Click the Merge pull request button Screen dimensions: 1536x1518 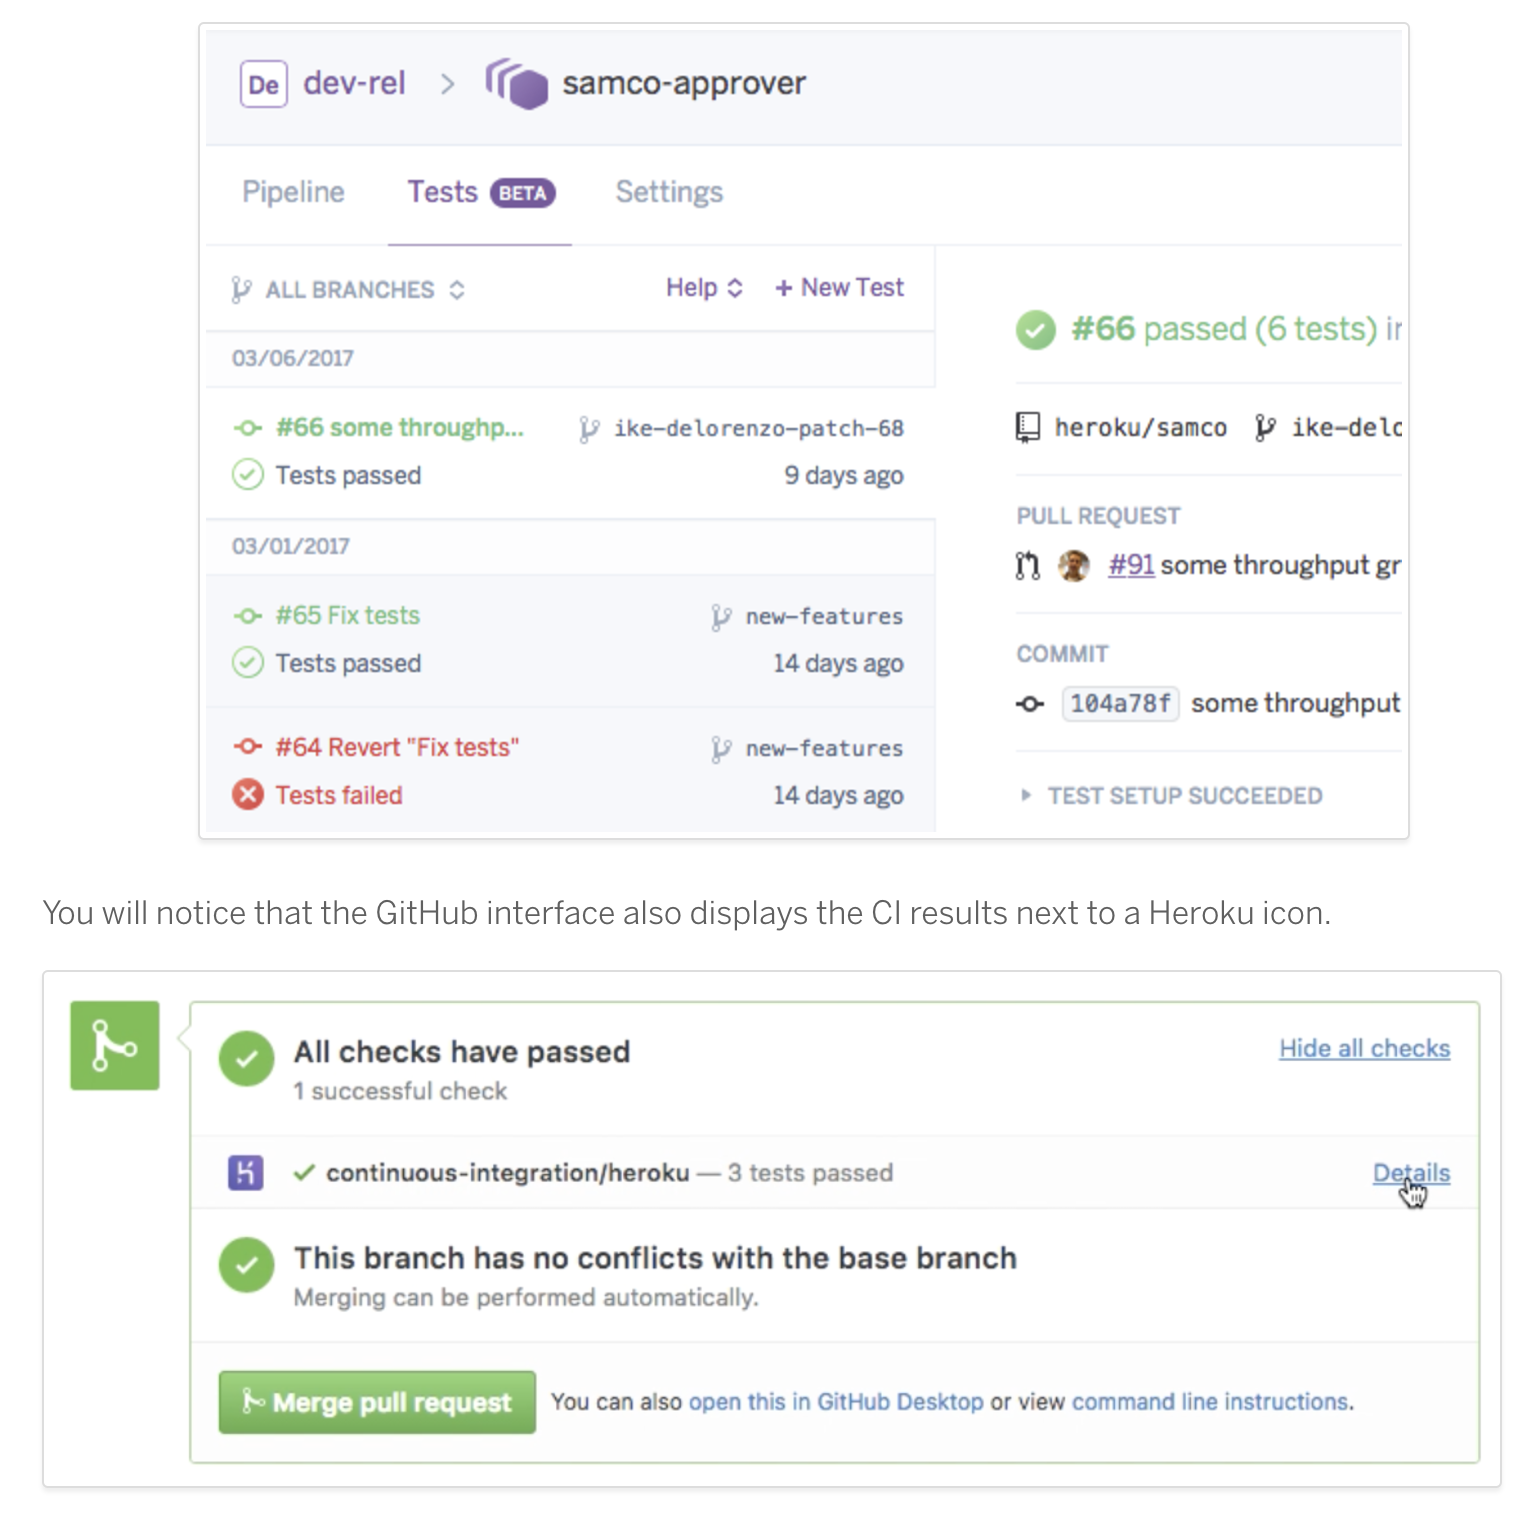click(x=377, y=1402)
